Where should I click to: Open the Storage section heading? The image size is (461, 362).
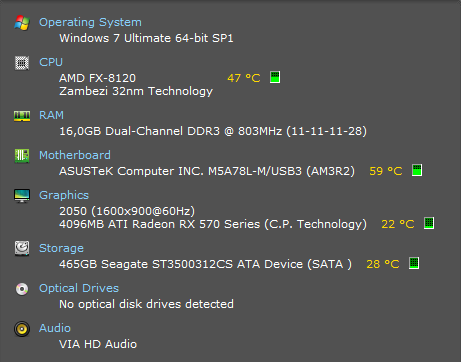pyautogui.click(x=61, y=248)
